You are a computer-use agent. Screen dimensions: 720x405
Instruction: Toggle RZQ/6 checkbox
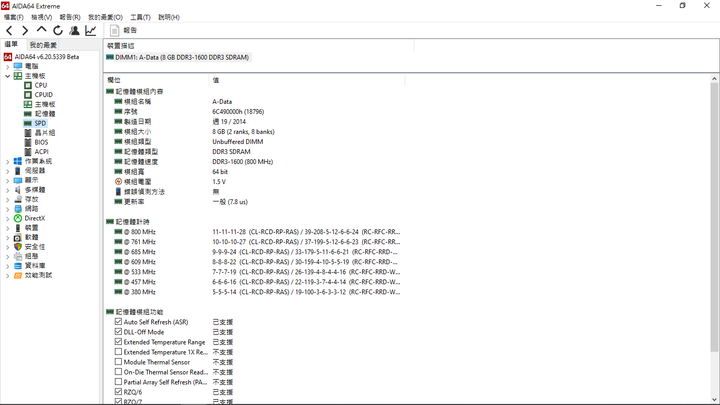click(x=118, y=392)
